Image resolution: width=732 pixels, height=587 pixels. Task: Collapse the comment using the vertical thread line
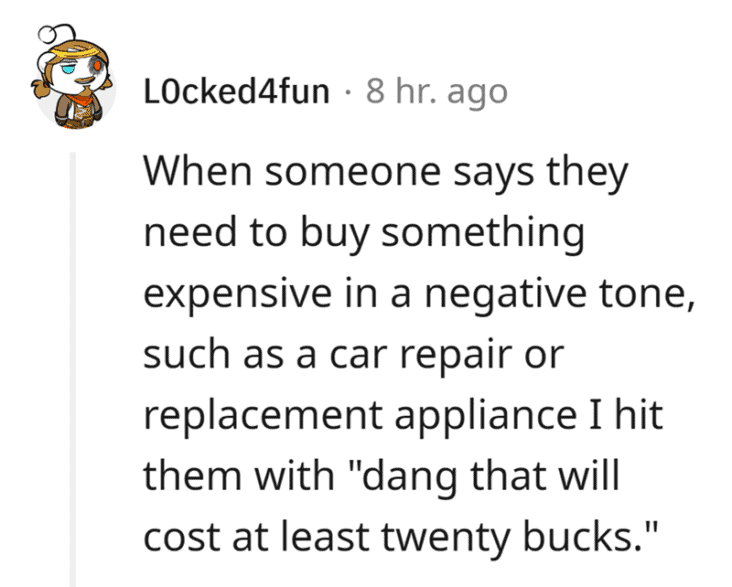click(x=72, y=370)
